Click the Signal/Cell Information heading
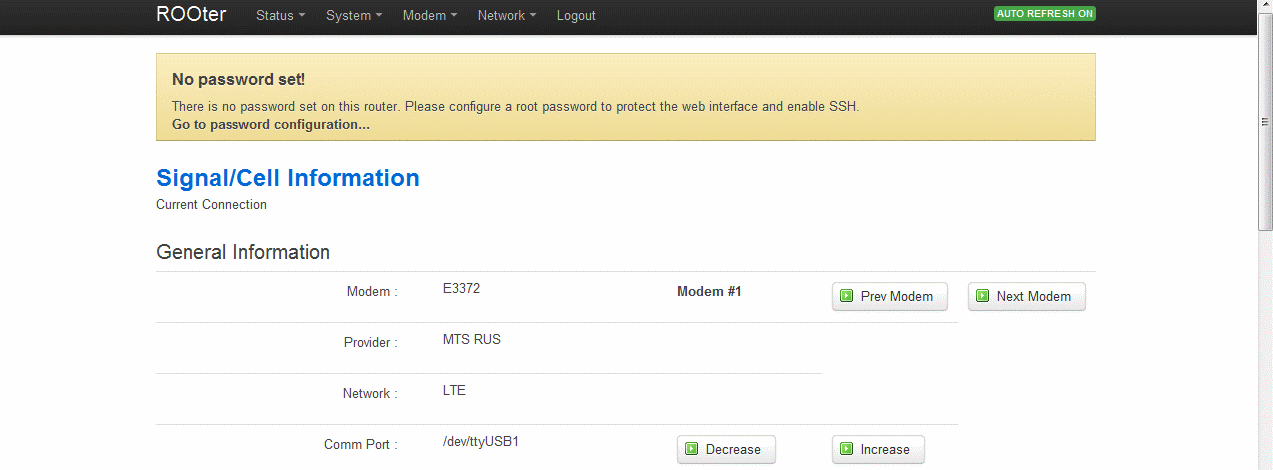The width and height of the screenshot is (1273, 470). click(x=288, y=178)
